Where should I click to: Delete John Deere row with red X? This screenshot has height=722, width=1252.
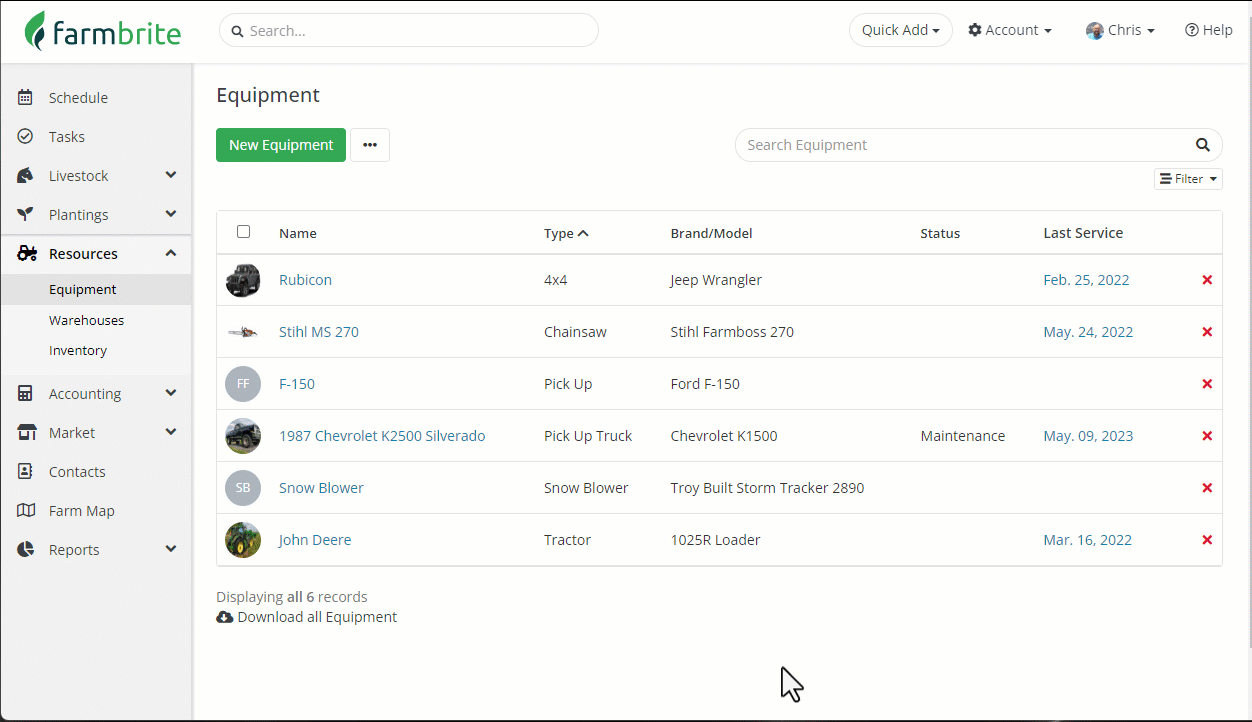(1207, 540)
